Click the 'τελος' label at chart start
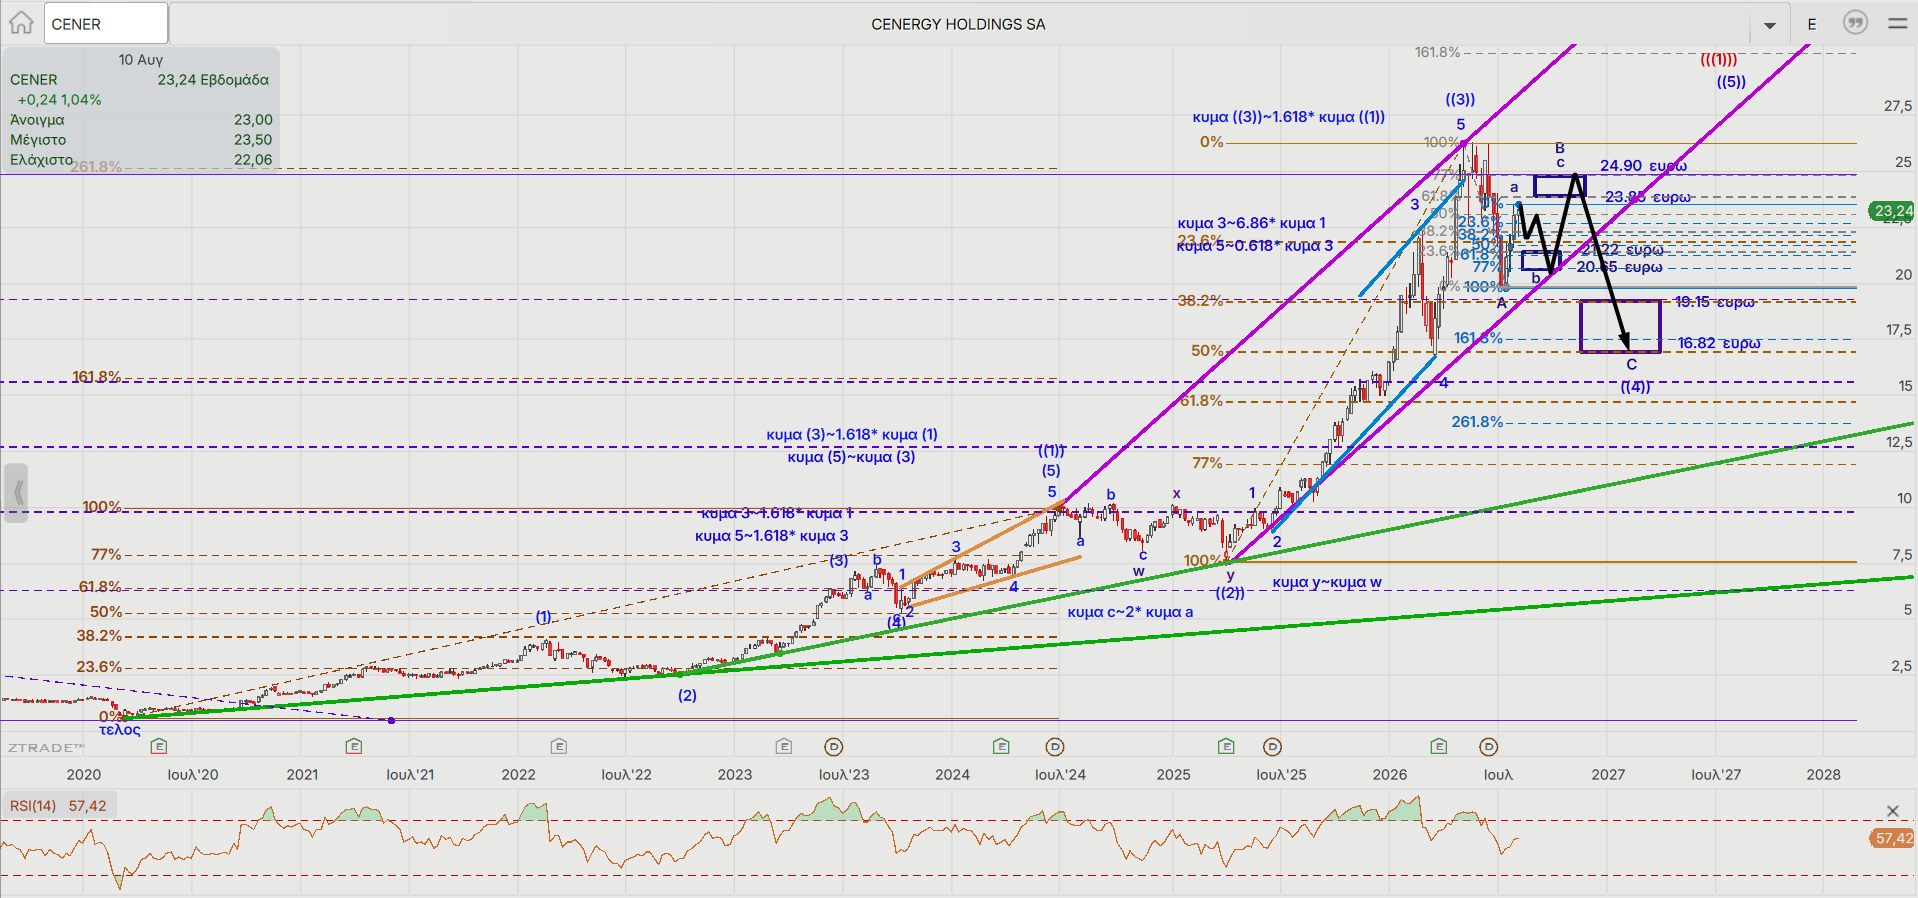Viewport: 1918px width, 898px height. [120, 730]
